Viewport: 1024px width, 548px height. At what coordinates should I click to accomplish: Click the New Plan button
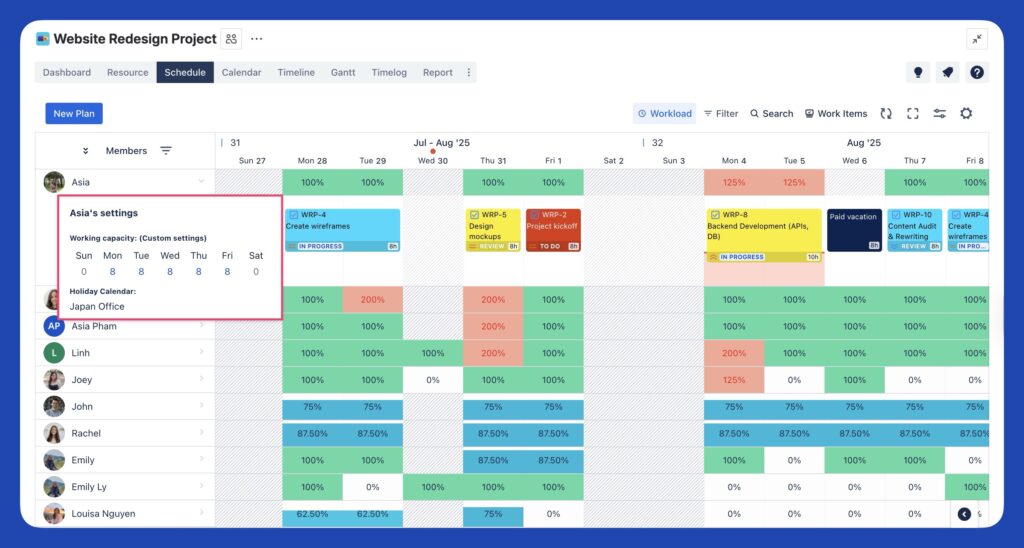[74, 114]
